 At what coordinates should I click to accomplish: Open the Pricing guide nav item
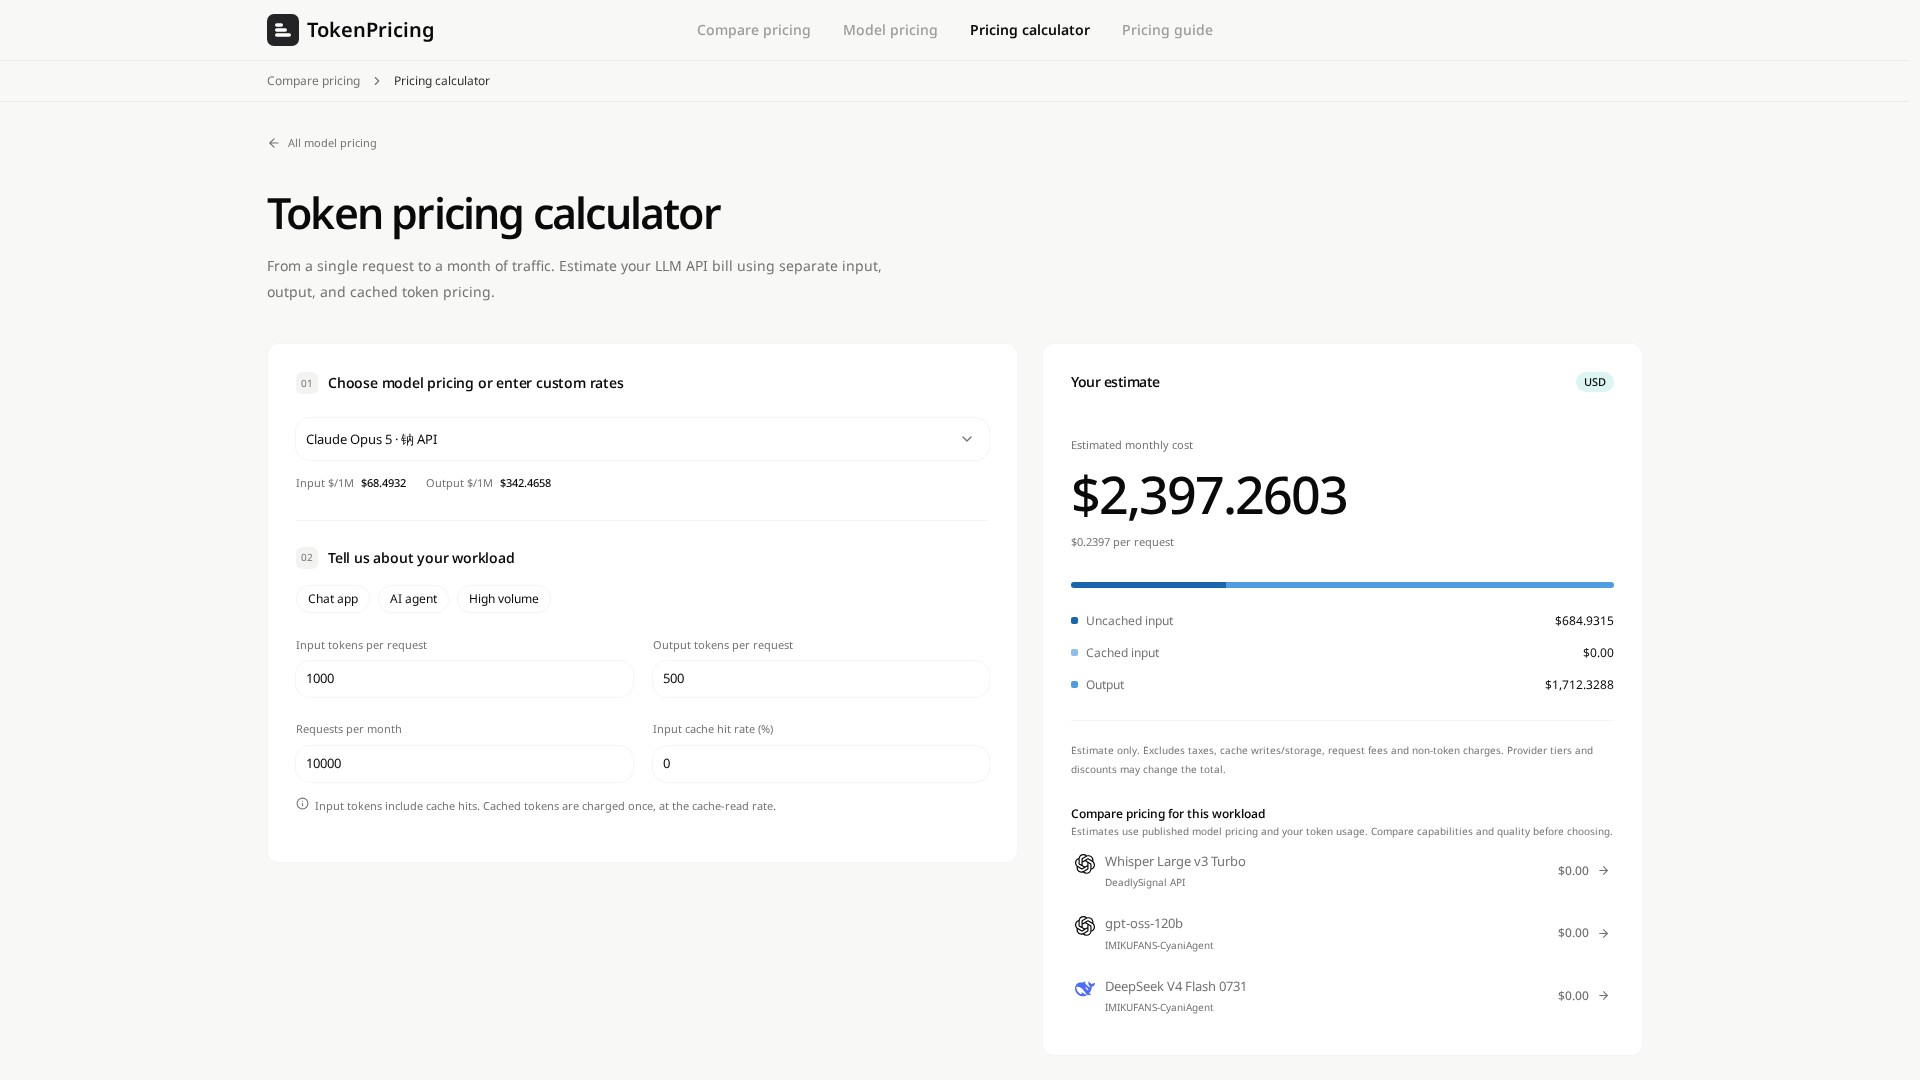coord(1167,30)
